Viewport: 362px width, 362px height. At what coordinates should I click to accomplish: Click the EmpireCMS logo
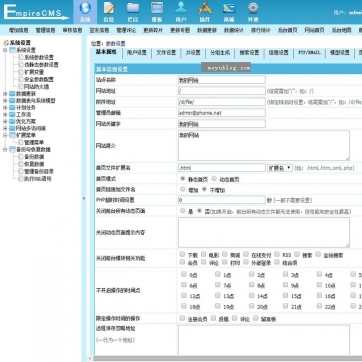36,12
